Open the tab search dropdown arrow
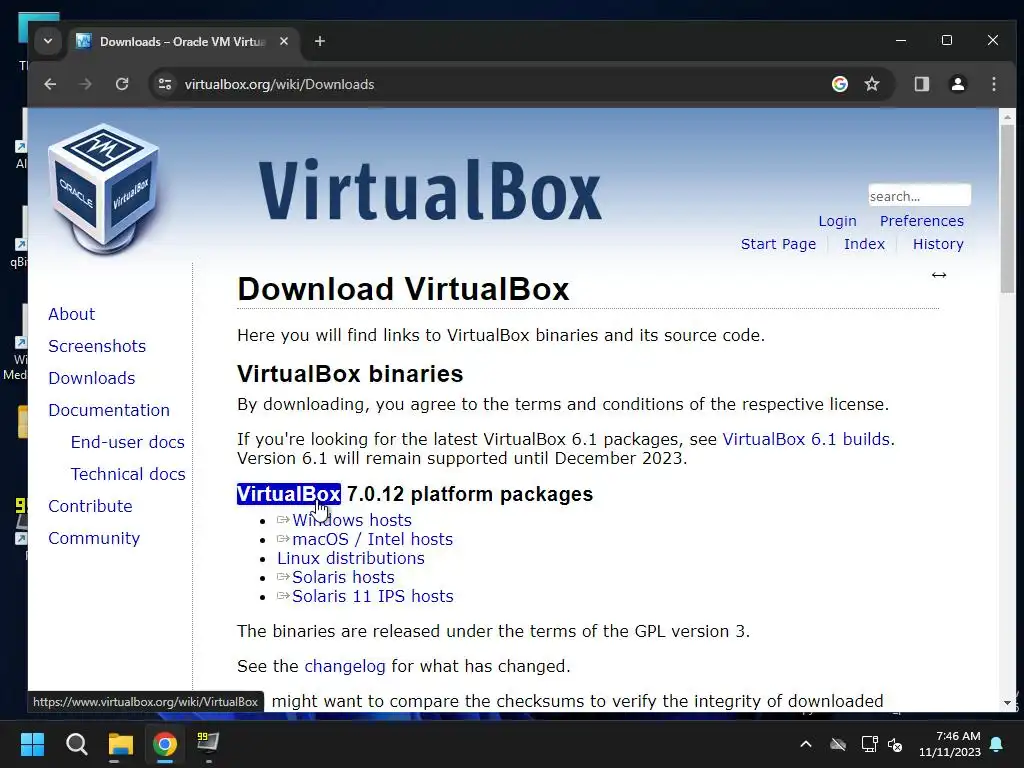 click(48, 41)
